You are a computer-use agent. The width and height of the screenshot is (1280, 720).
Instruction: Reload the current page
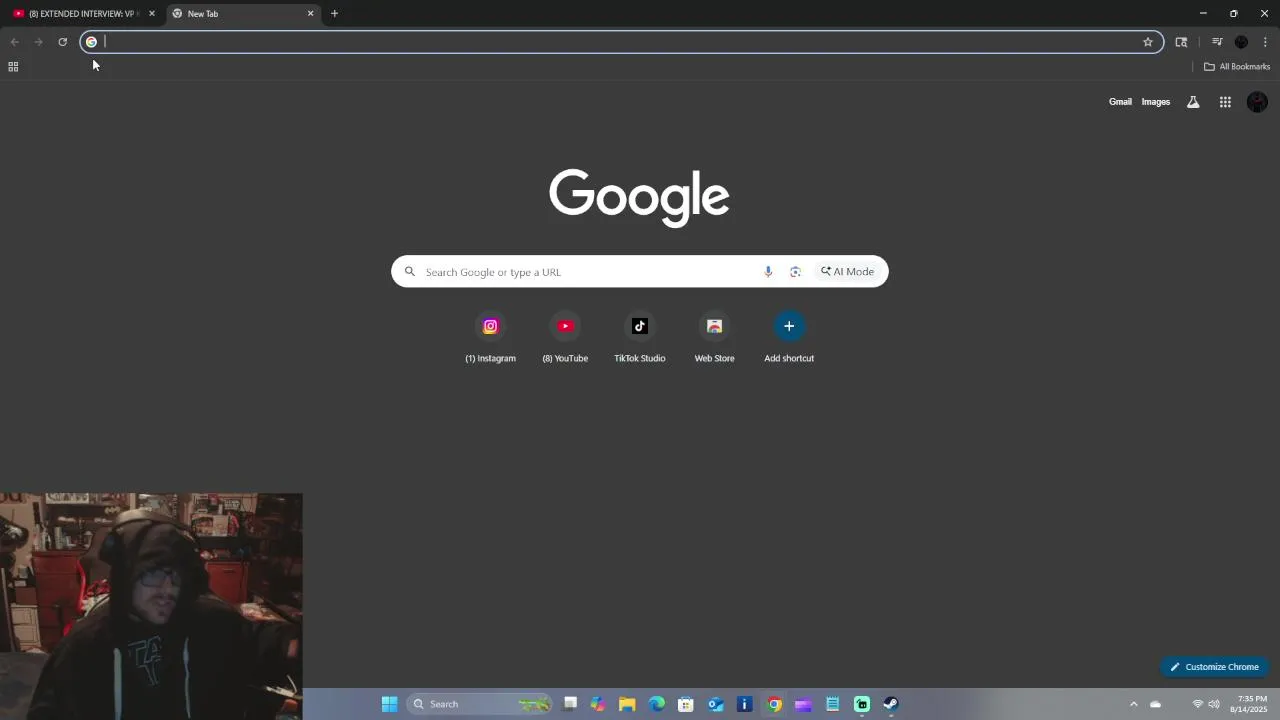pos(62,42)
